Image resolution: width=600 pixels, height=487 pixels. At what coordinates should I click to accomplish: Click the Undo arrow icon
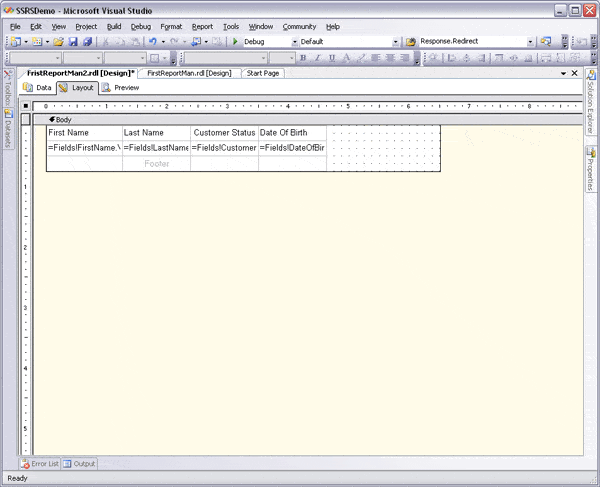[x=153, y=41]
